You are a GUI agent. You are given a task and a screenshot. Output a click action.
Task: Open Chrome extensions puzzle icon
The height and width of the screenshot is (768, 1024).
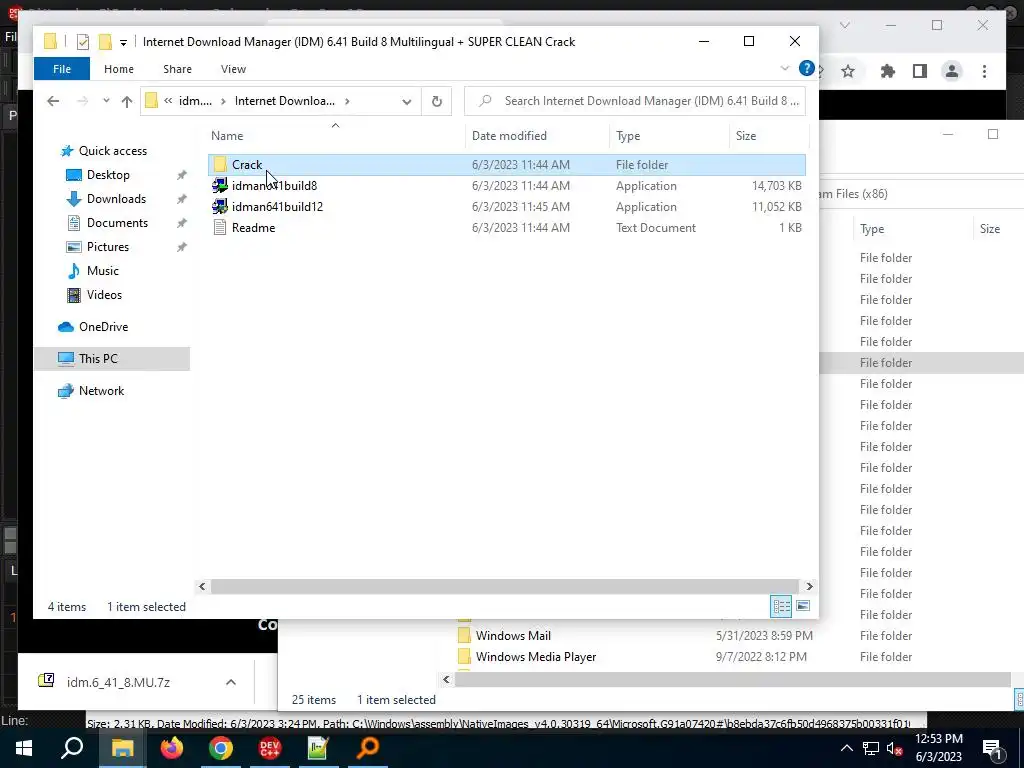click(x=888, y=71)
